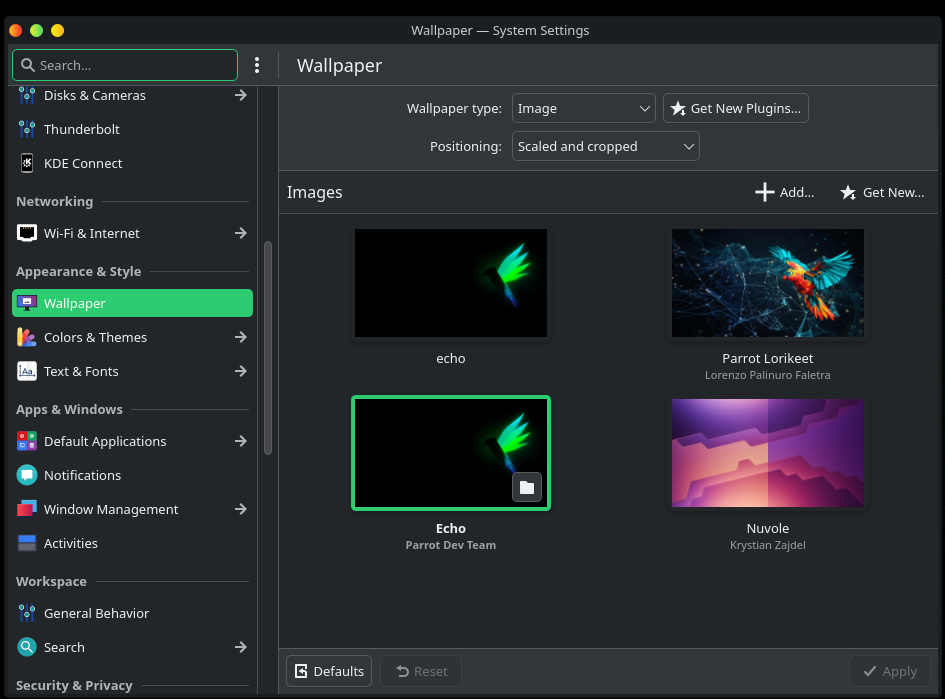This screenshot has height=699, width=945.
Task: Select Default Applications in sidebar
Action: 105,441
